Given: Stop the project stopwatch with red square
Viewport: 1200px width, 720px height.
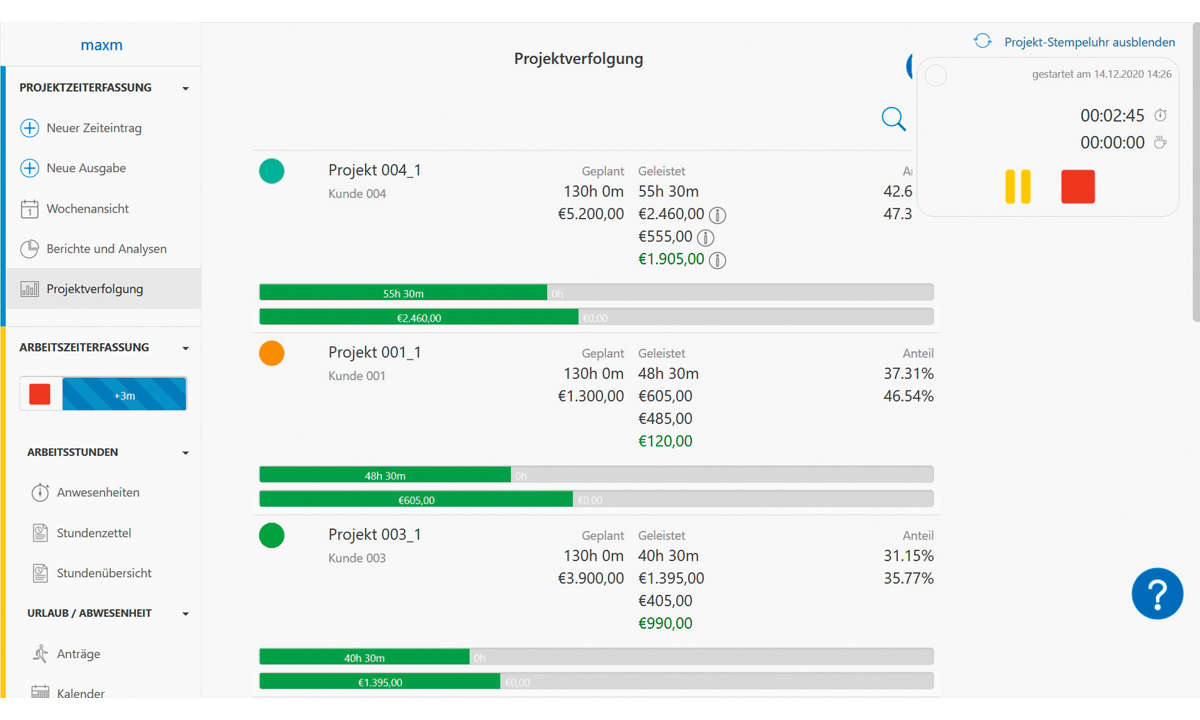Looking at the screenshot, I should [1078, 187].
